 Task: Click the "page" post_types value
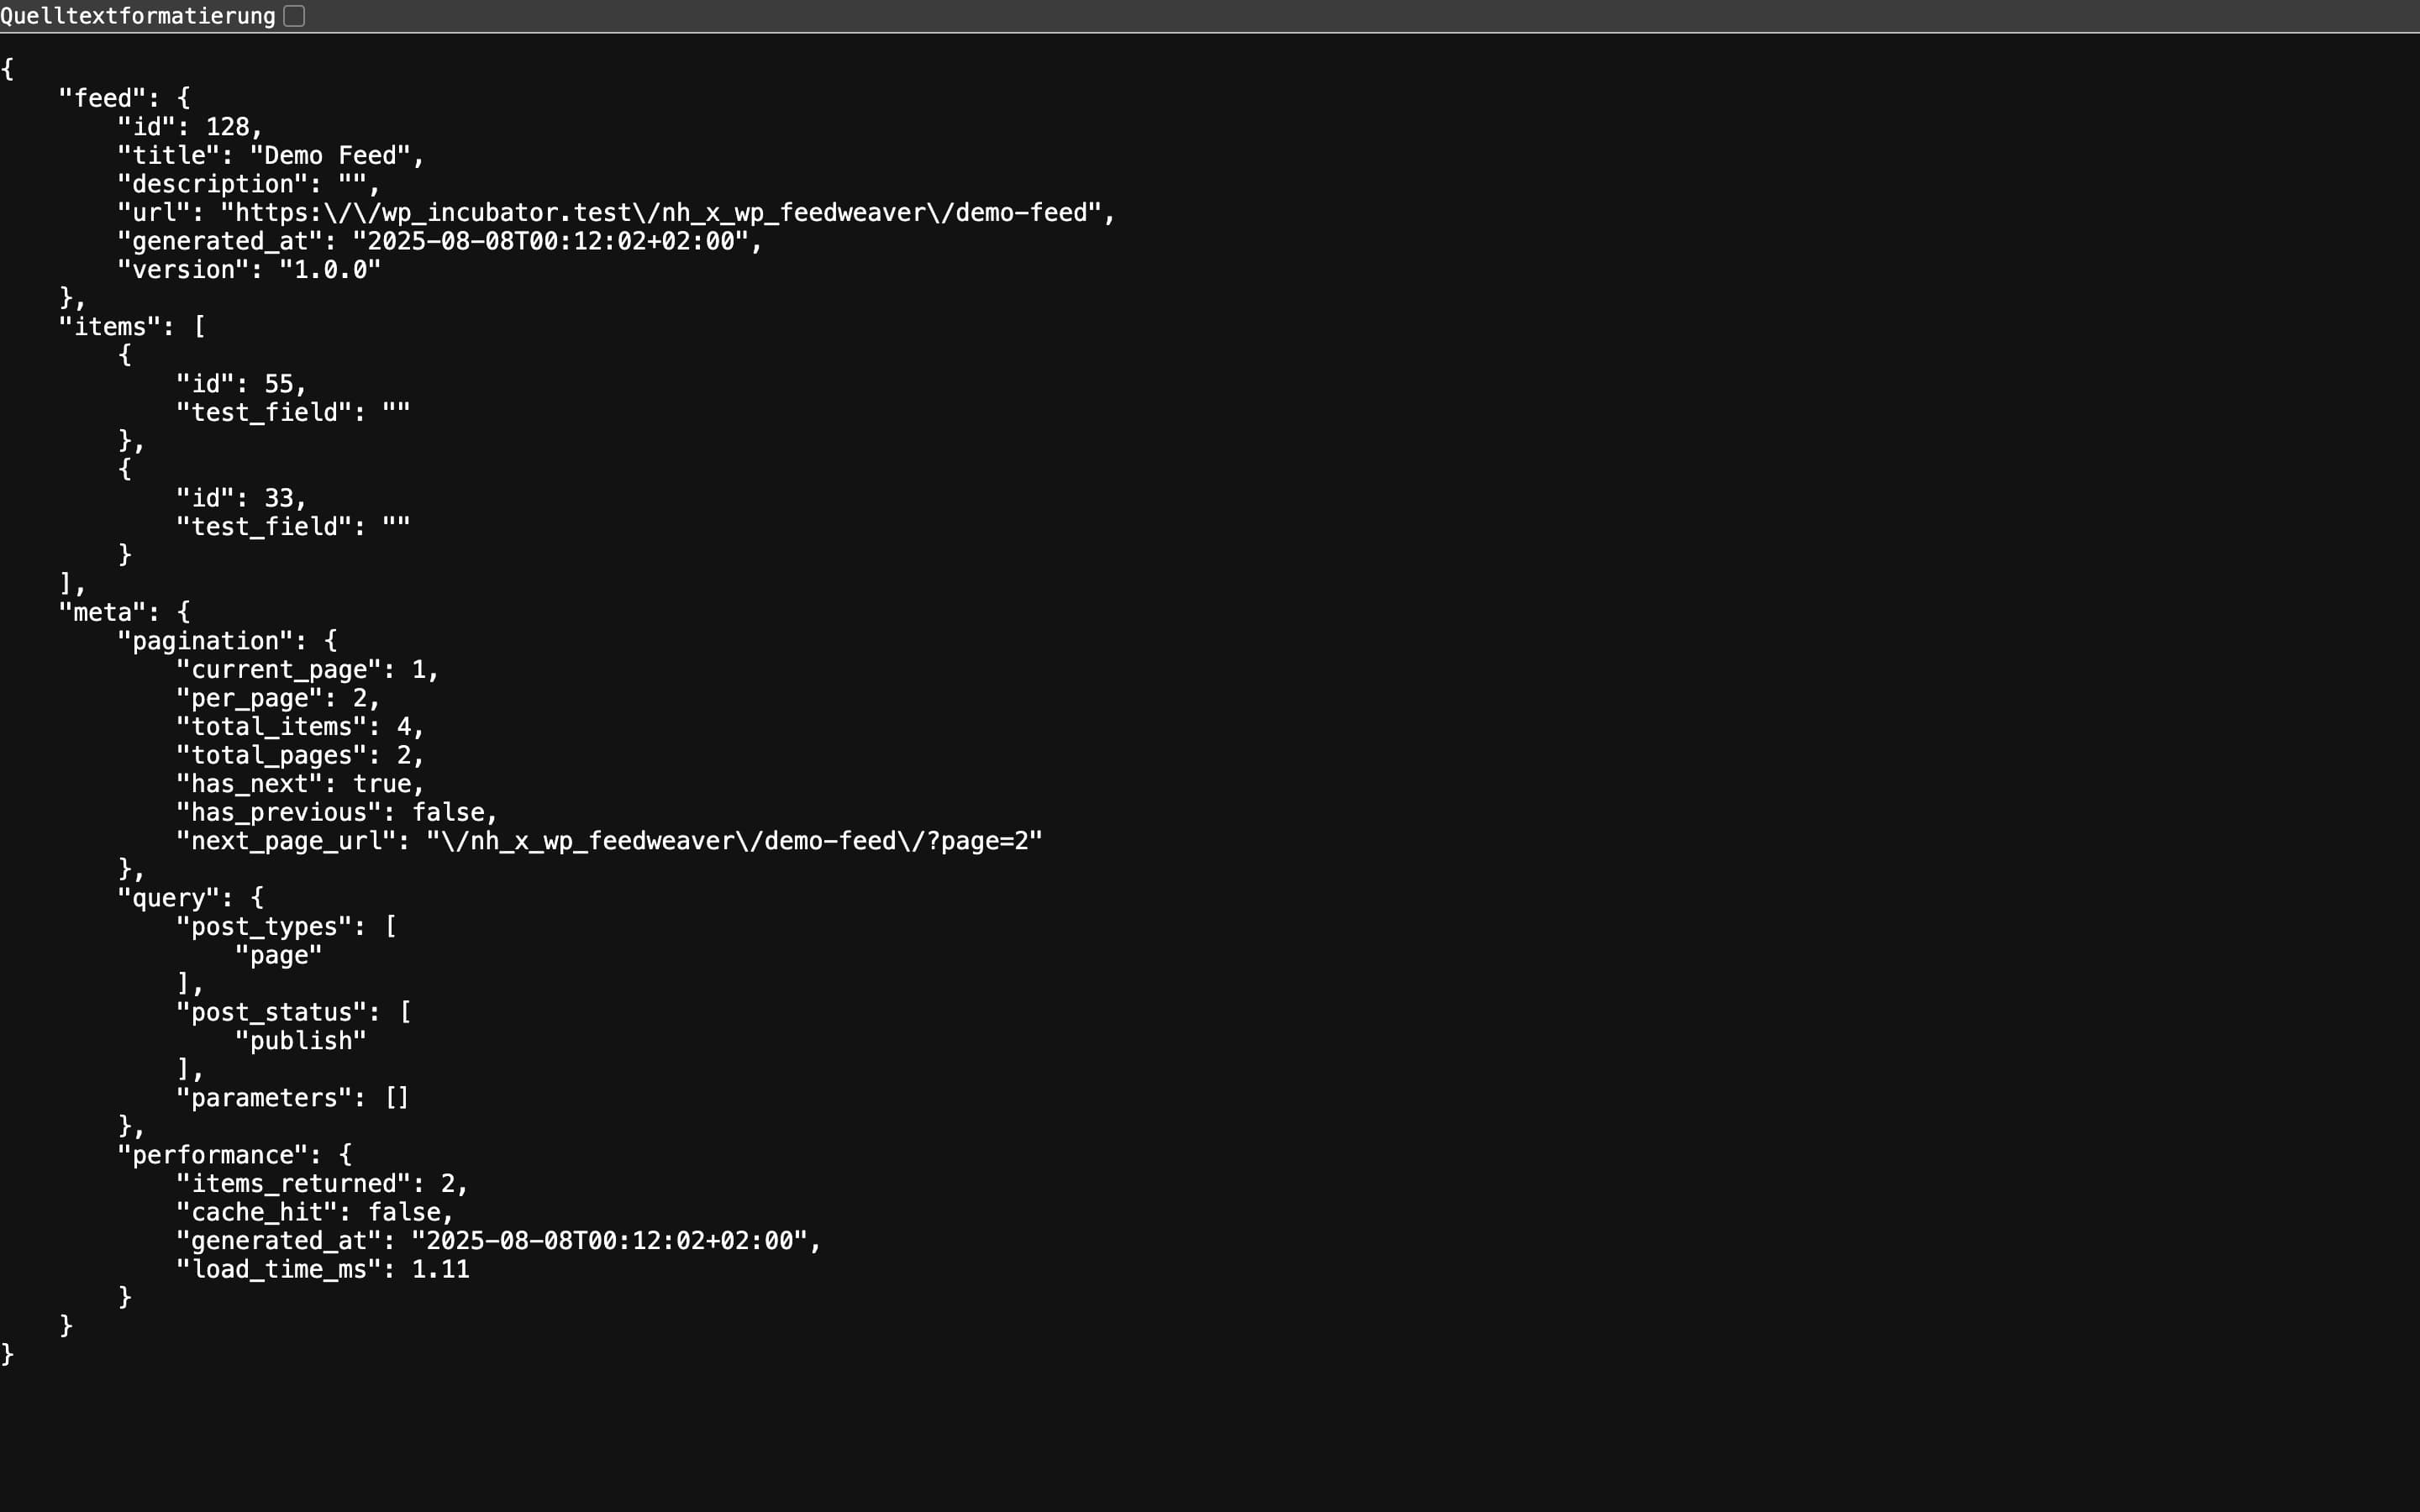click(278, 955)
